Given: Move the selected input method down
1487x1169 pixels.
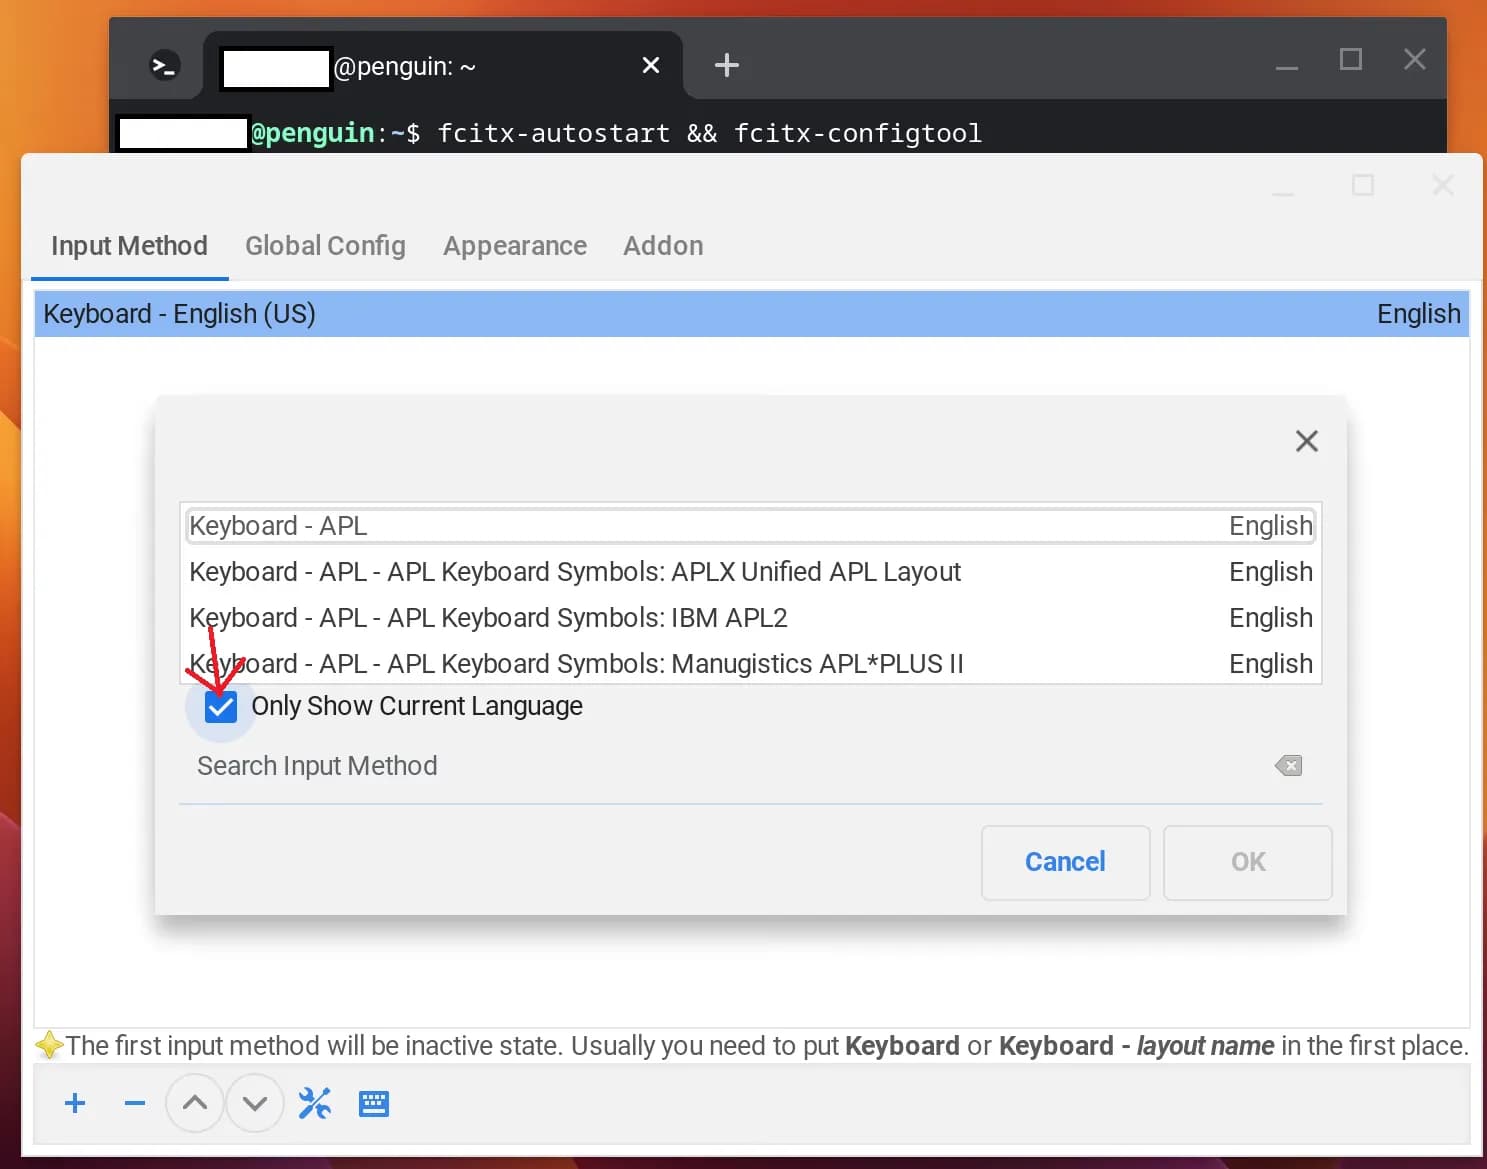Looking at the screenshot, I should 255,1103.
